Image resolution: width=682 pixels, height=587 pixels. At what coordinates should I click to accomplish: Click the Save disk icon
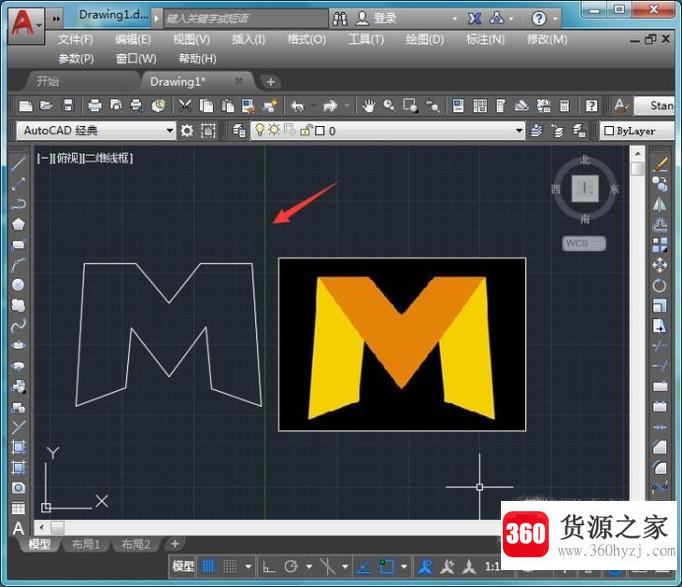tap(68, 106)
